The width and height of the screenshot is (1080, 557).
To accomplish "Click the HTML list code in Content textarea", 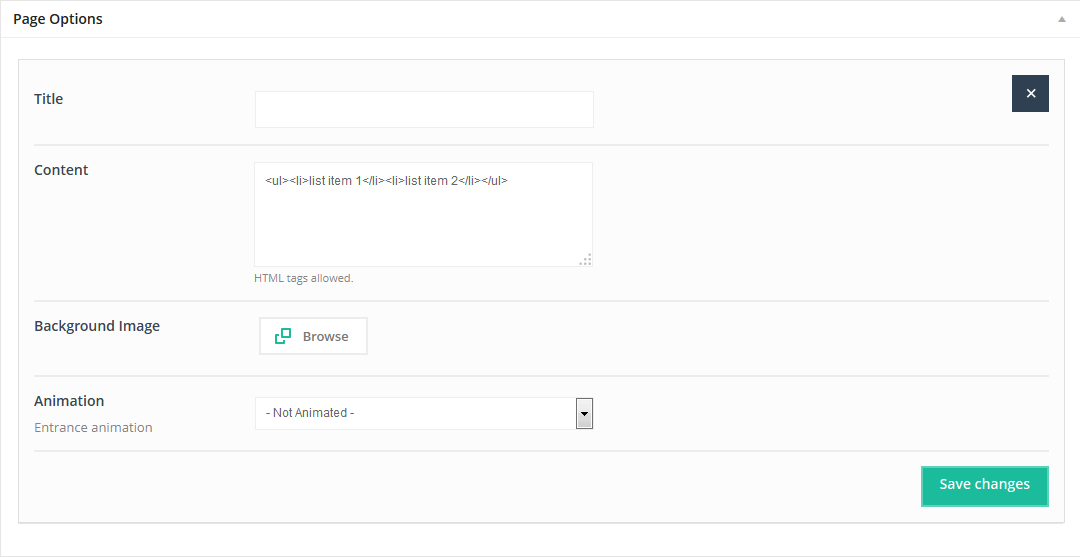I will [387, 181].
